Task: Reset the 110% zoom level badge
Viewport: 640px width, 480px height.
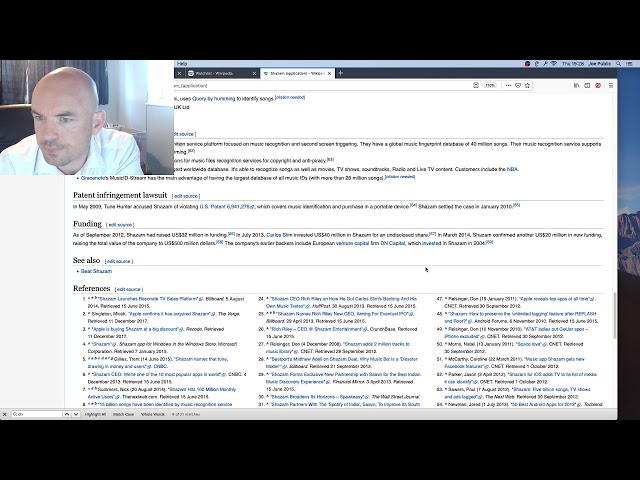Action: (x=490, y=85)
